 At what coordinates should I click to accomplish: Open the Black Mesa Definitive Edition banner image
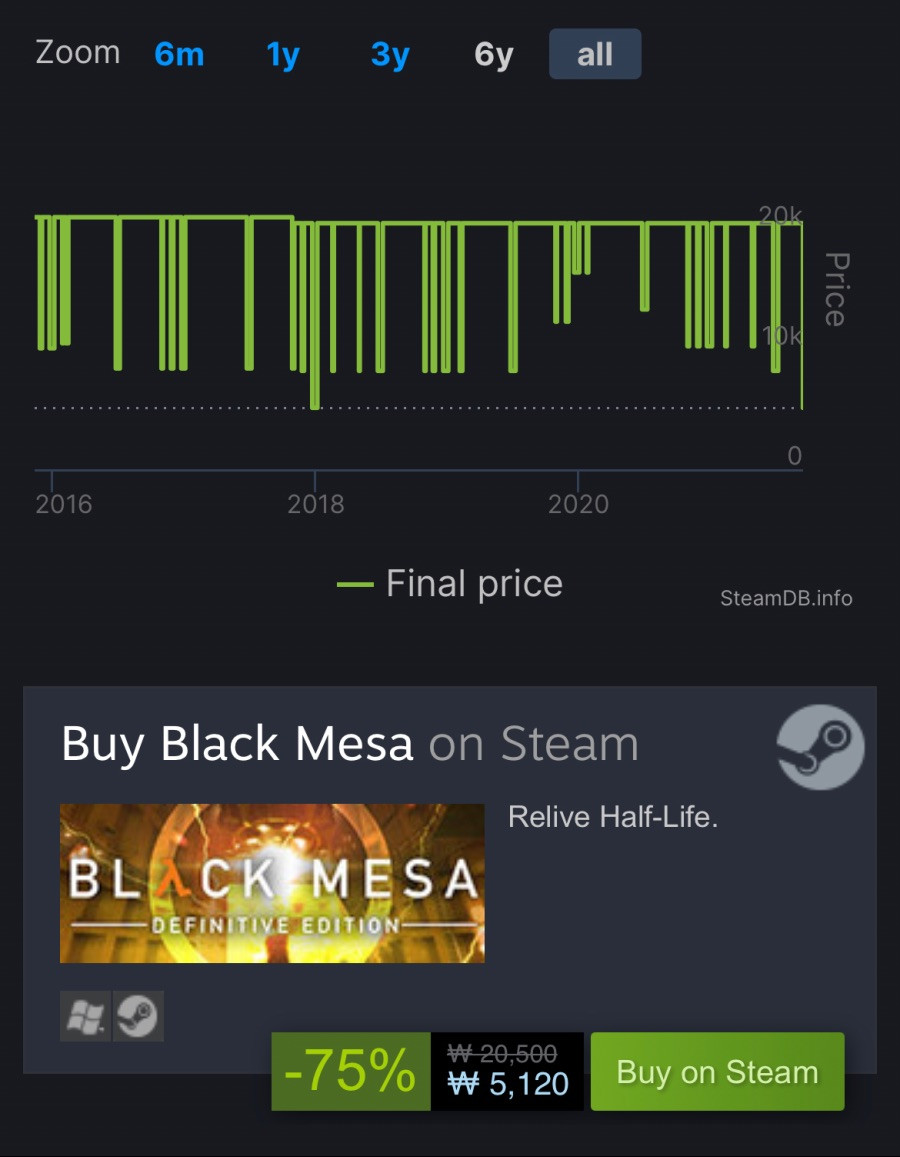coord(272,883)
